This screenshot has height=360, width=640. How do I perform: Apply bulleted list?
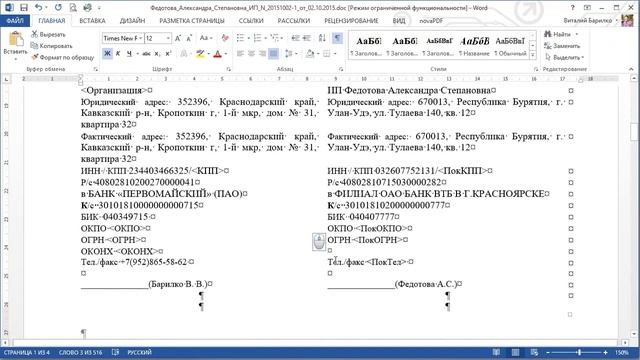(x=240, y=38)
